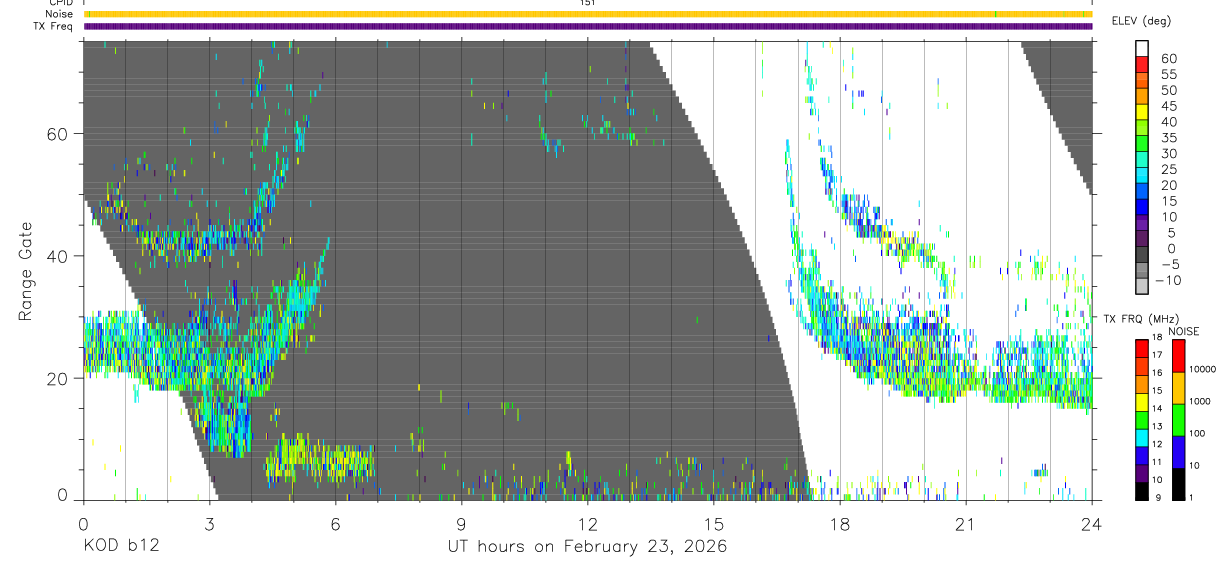Click the x-axis tick label '24'
Screen dimensions: 1228x567
(x=1092, y=524)
